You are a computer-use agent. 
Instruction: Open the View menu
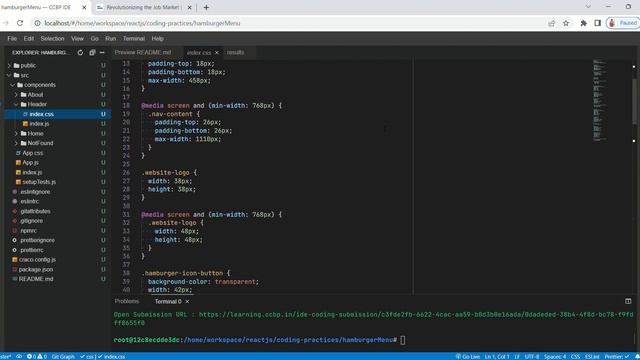coord(77,39)
